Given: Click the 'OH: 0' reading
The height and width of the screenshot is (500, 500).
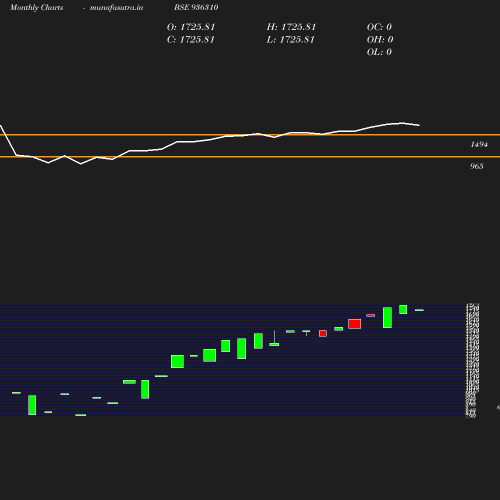Looking at the screenshot, I should pyautogui.click(x=380, y=40).
